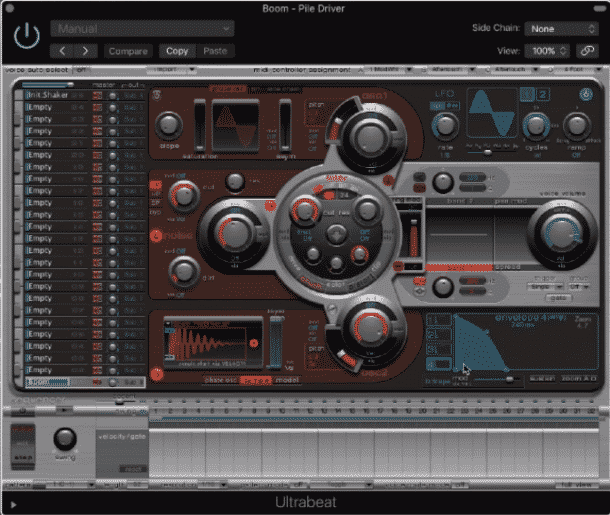Click the filter resonance knob in center

point(366,210)
